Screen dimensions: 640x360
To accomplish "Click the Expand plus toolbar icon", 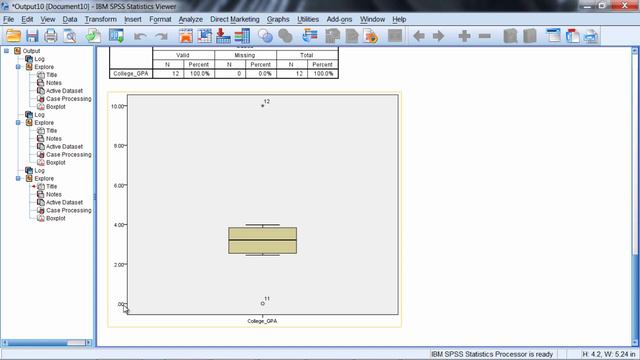I will tap(464, 36).
